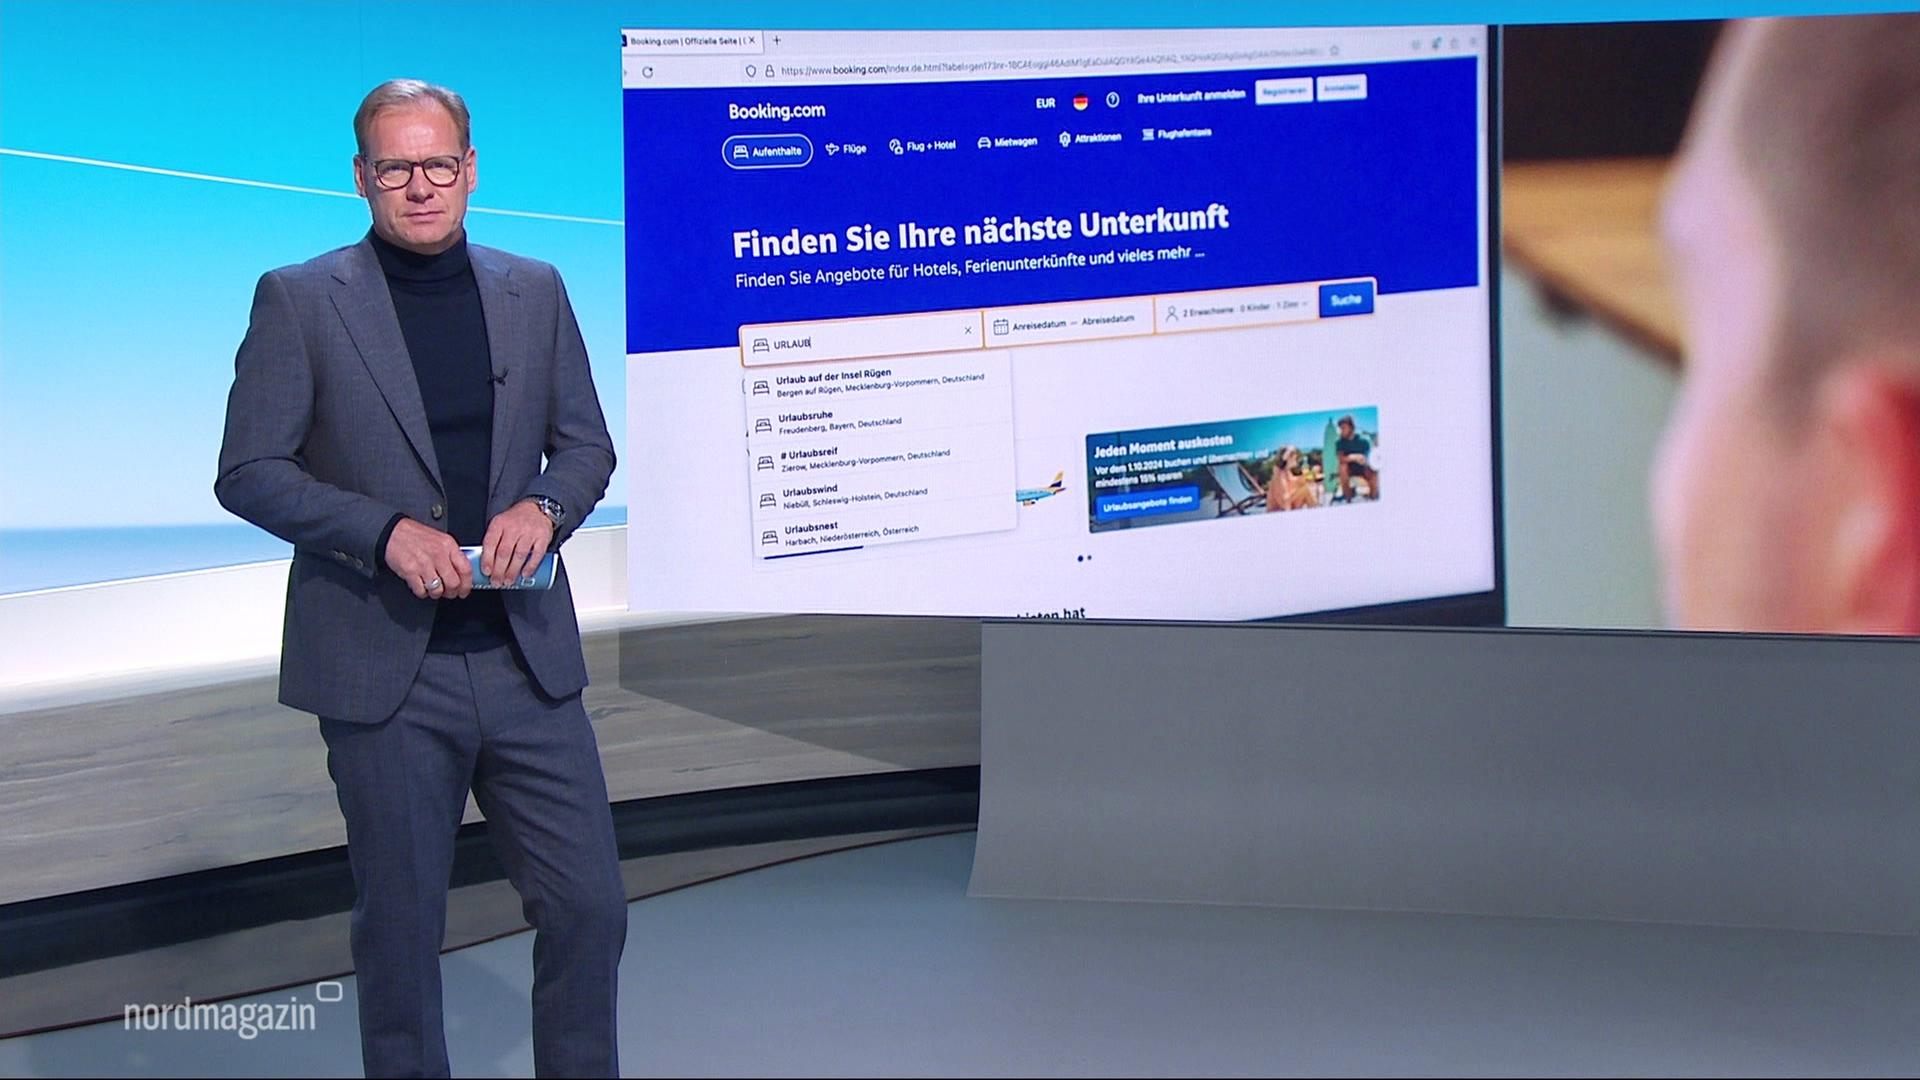Viewport: 1920px width, 1080px height.
Task: Click the person icon in guests field
Action: point(1171,314)
